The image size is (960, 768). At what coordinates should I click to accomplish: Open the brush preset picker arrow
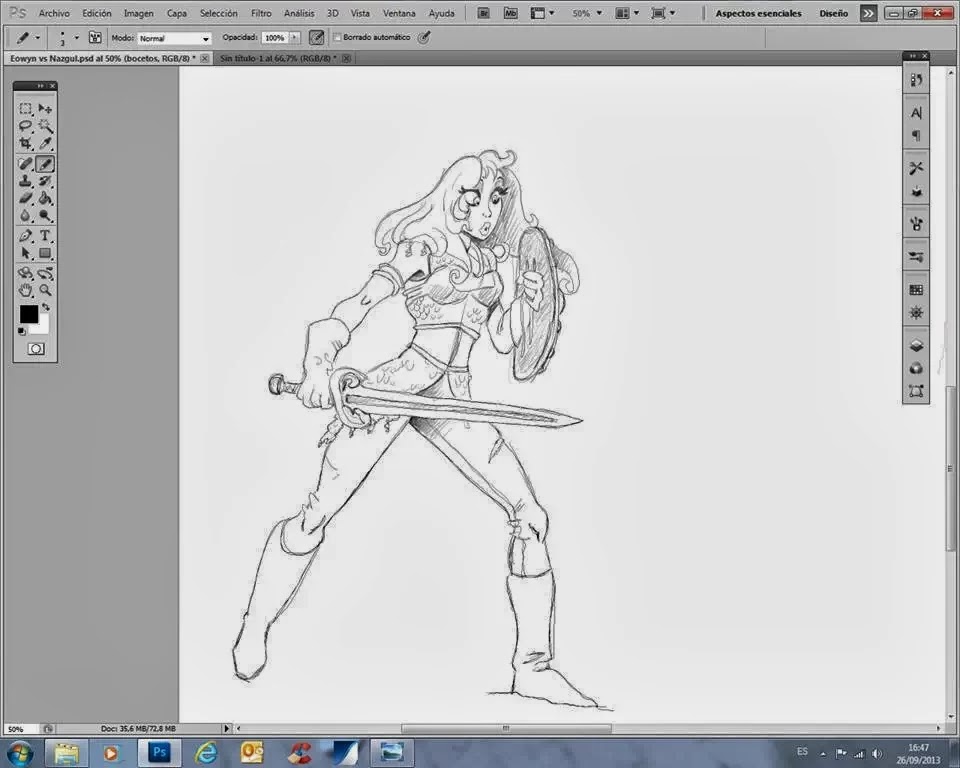click(x=77, y=37)
